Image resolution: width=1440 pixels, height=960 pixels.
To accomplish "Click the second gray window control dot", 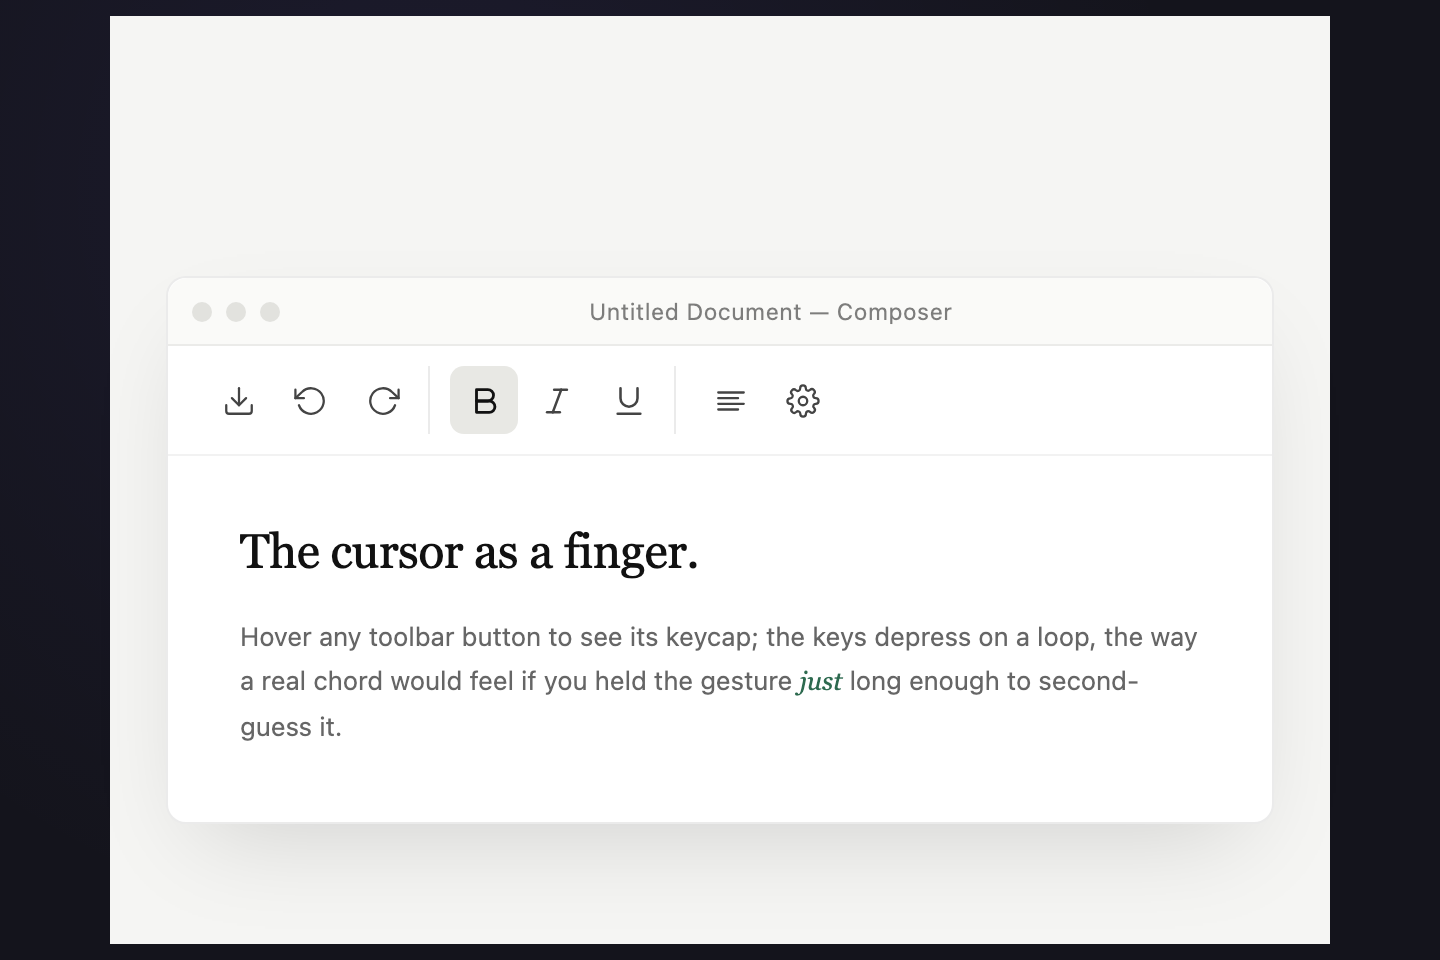I will 236,312.
